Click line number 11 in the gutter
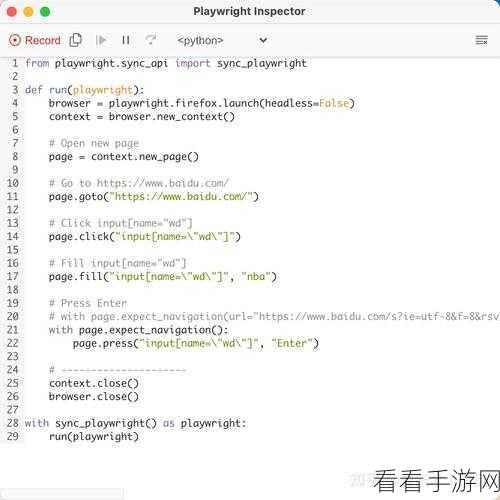This screenshot has height=500, width=500. pos(13,196)
